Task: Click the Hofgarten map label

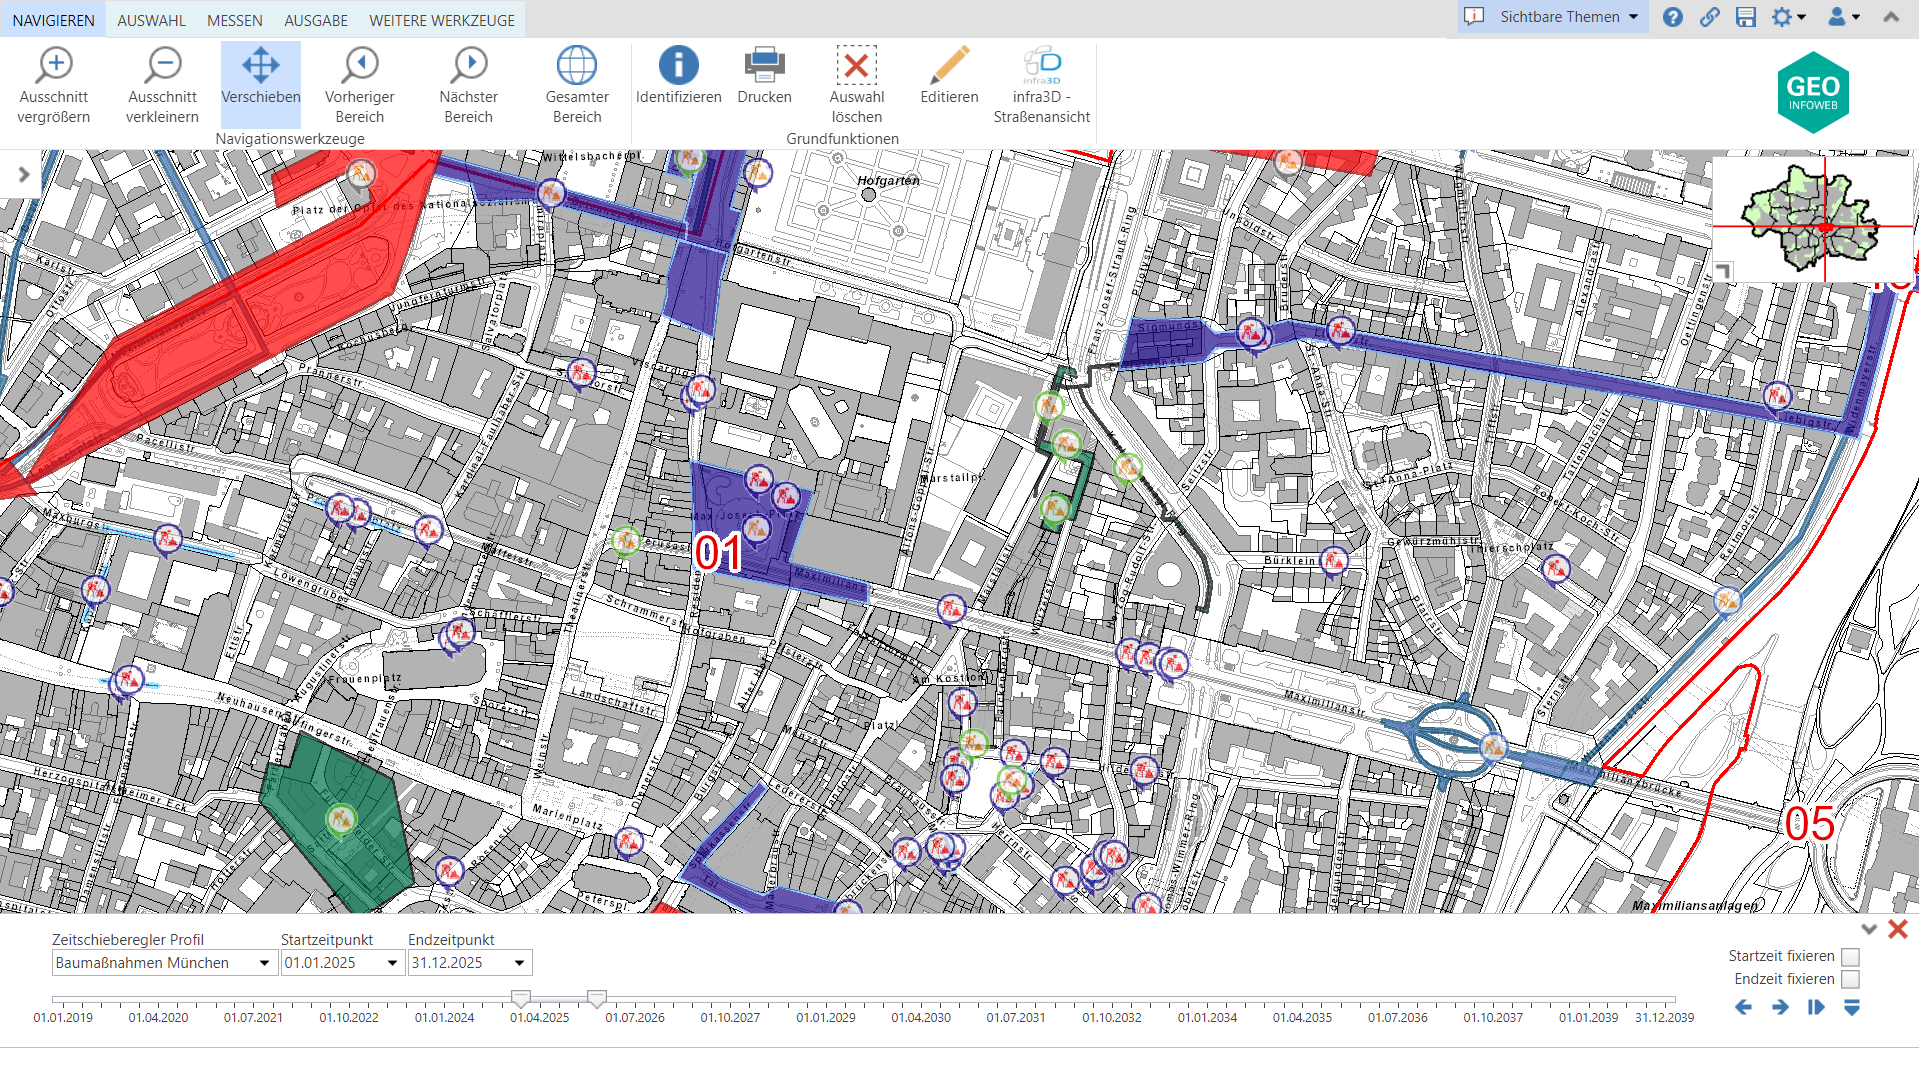Action: pyautogui.click(x=888, y=181)
